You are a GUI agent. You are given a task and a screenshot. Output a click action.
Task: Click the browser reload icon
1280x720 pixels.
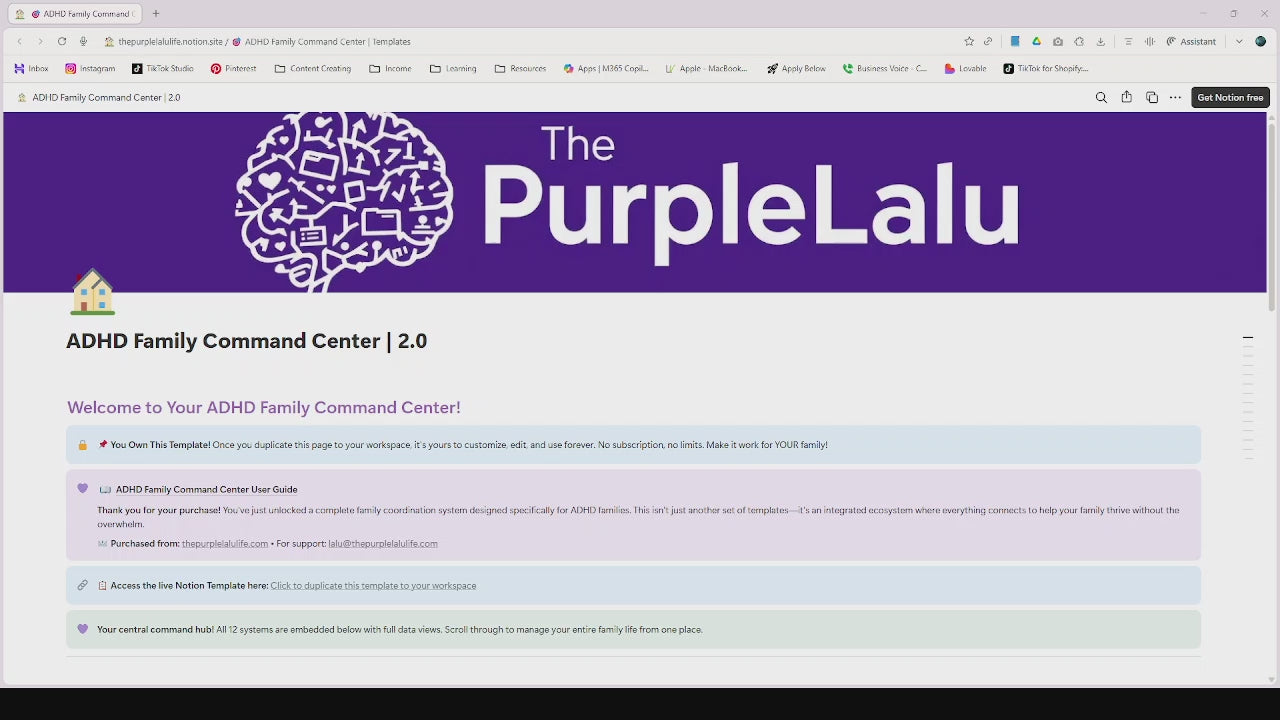tap(62, 42)
